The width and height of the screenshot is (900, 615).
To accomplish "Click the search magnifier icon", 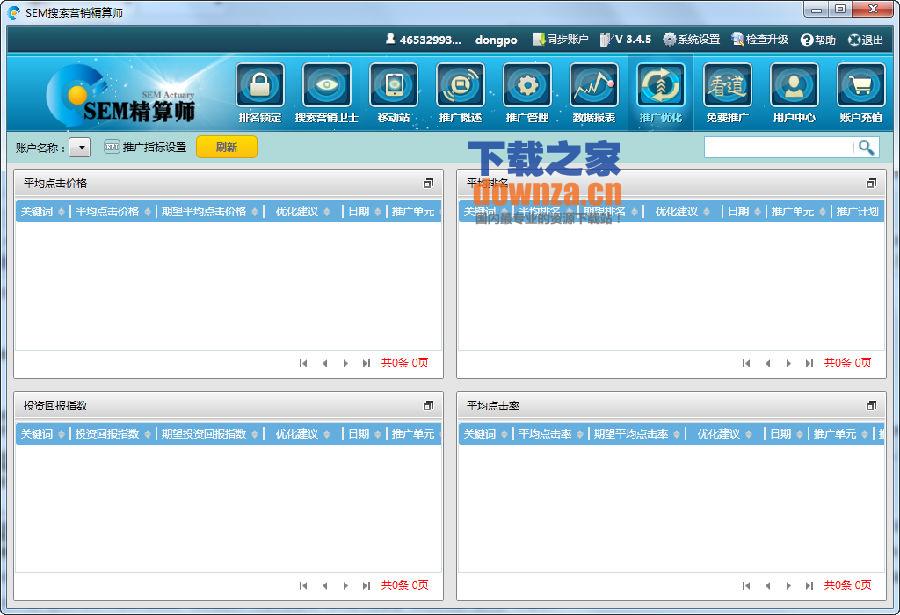I will [x=867, y=148].
